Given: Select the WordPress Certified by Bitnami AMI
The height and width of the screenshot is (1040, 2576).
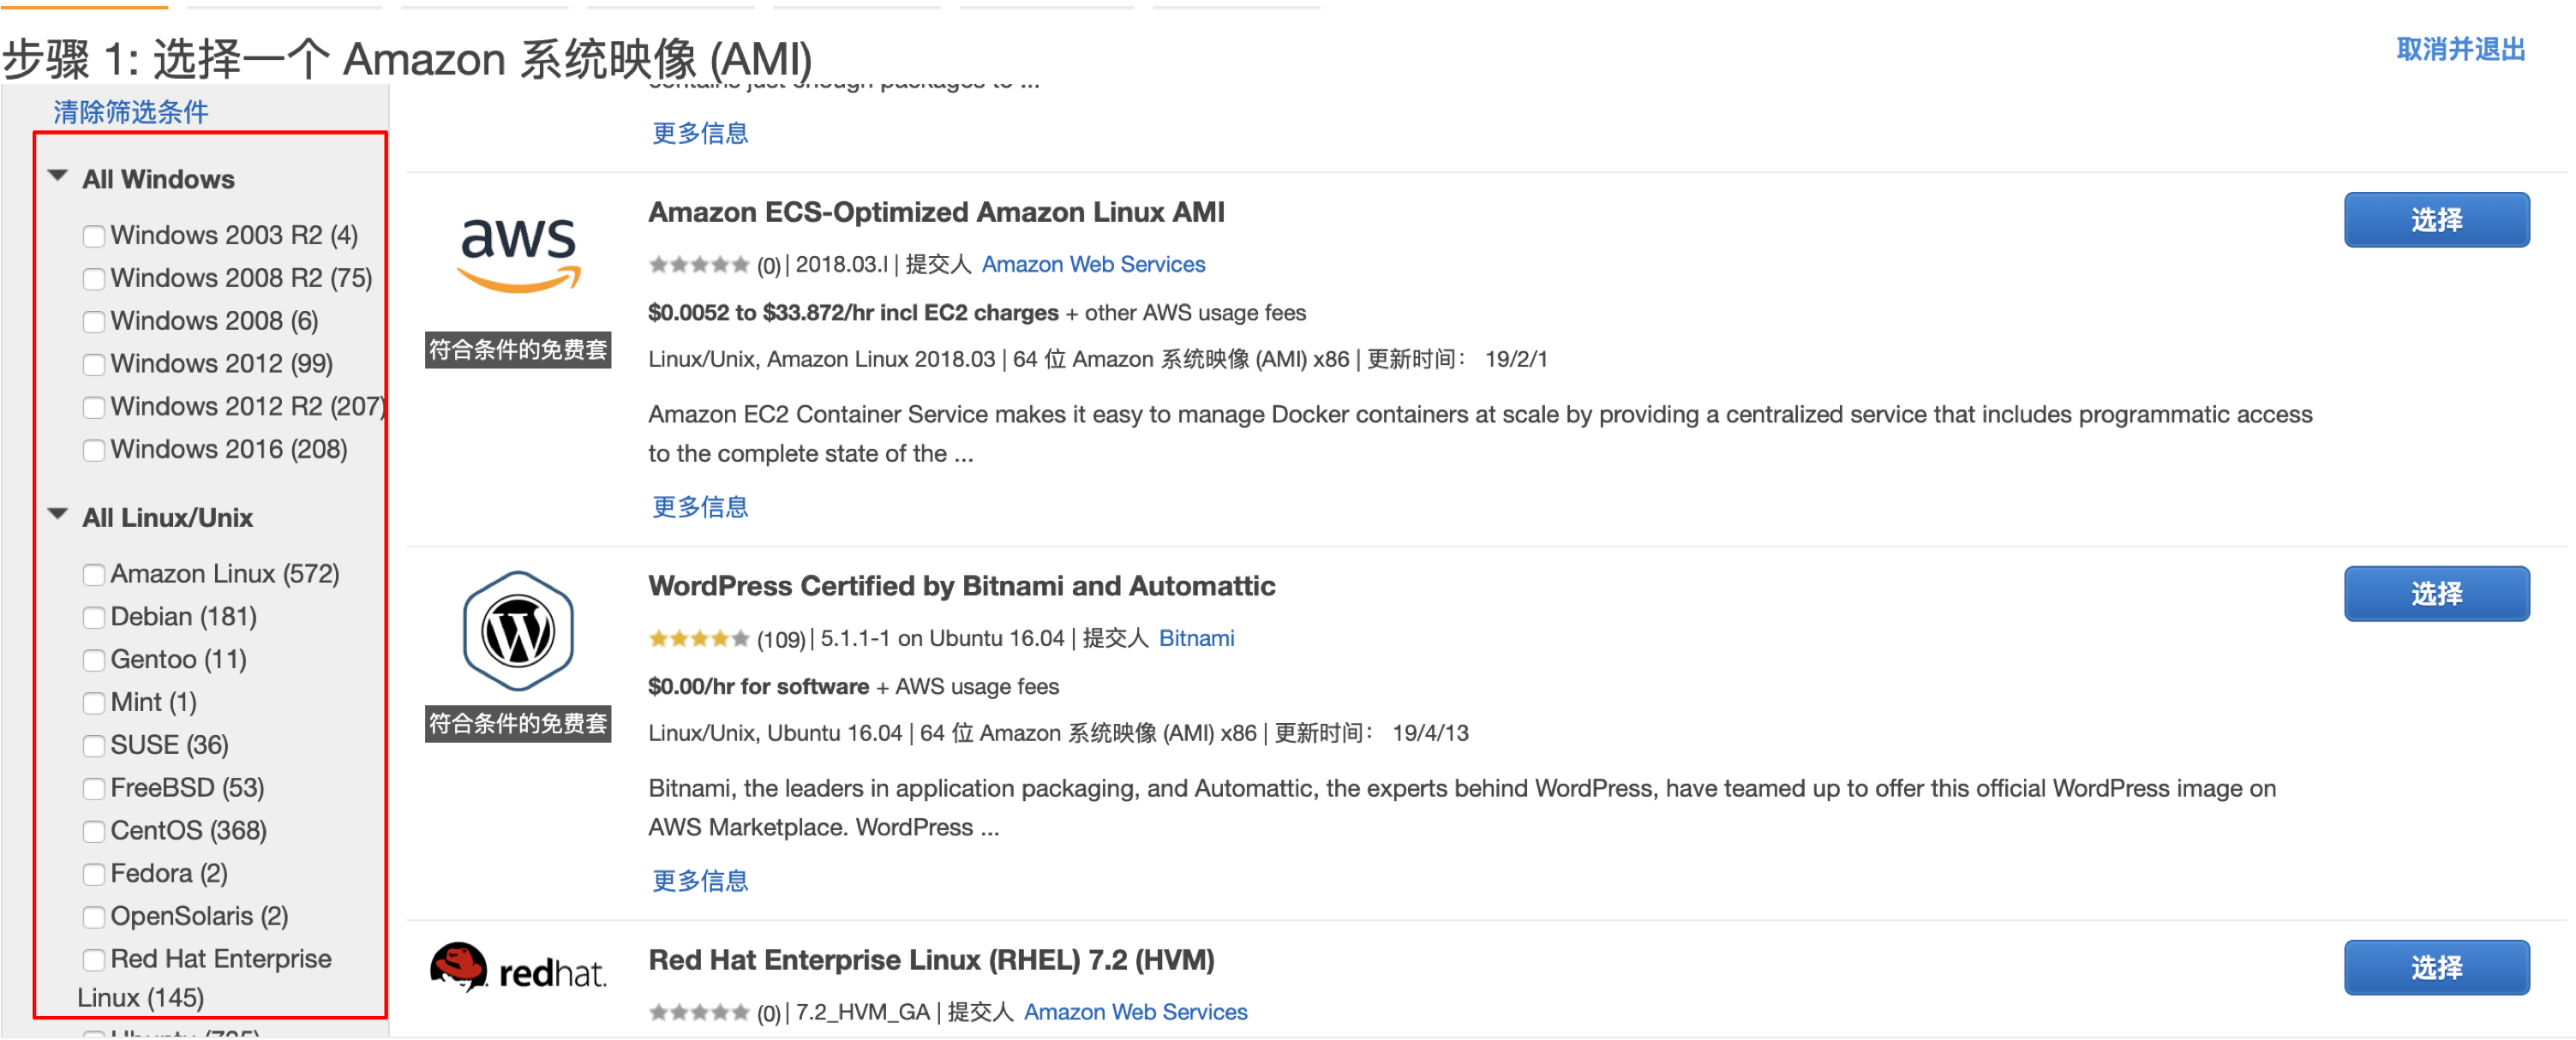Looking at the screenshot, I should point(2435,594).
